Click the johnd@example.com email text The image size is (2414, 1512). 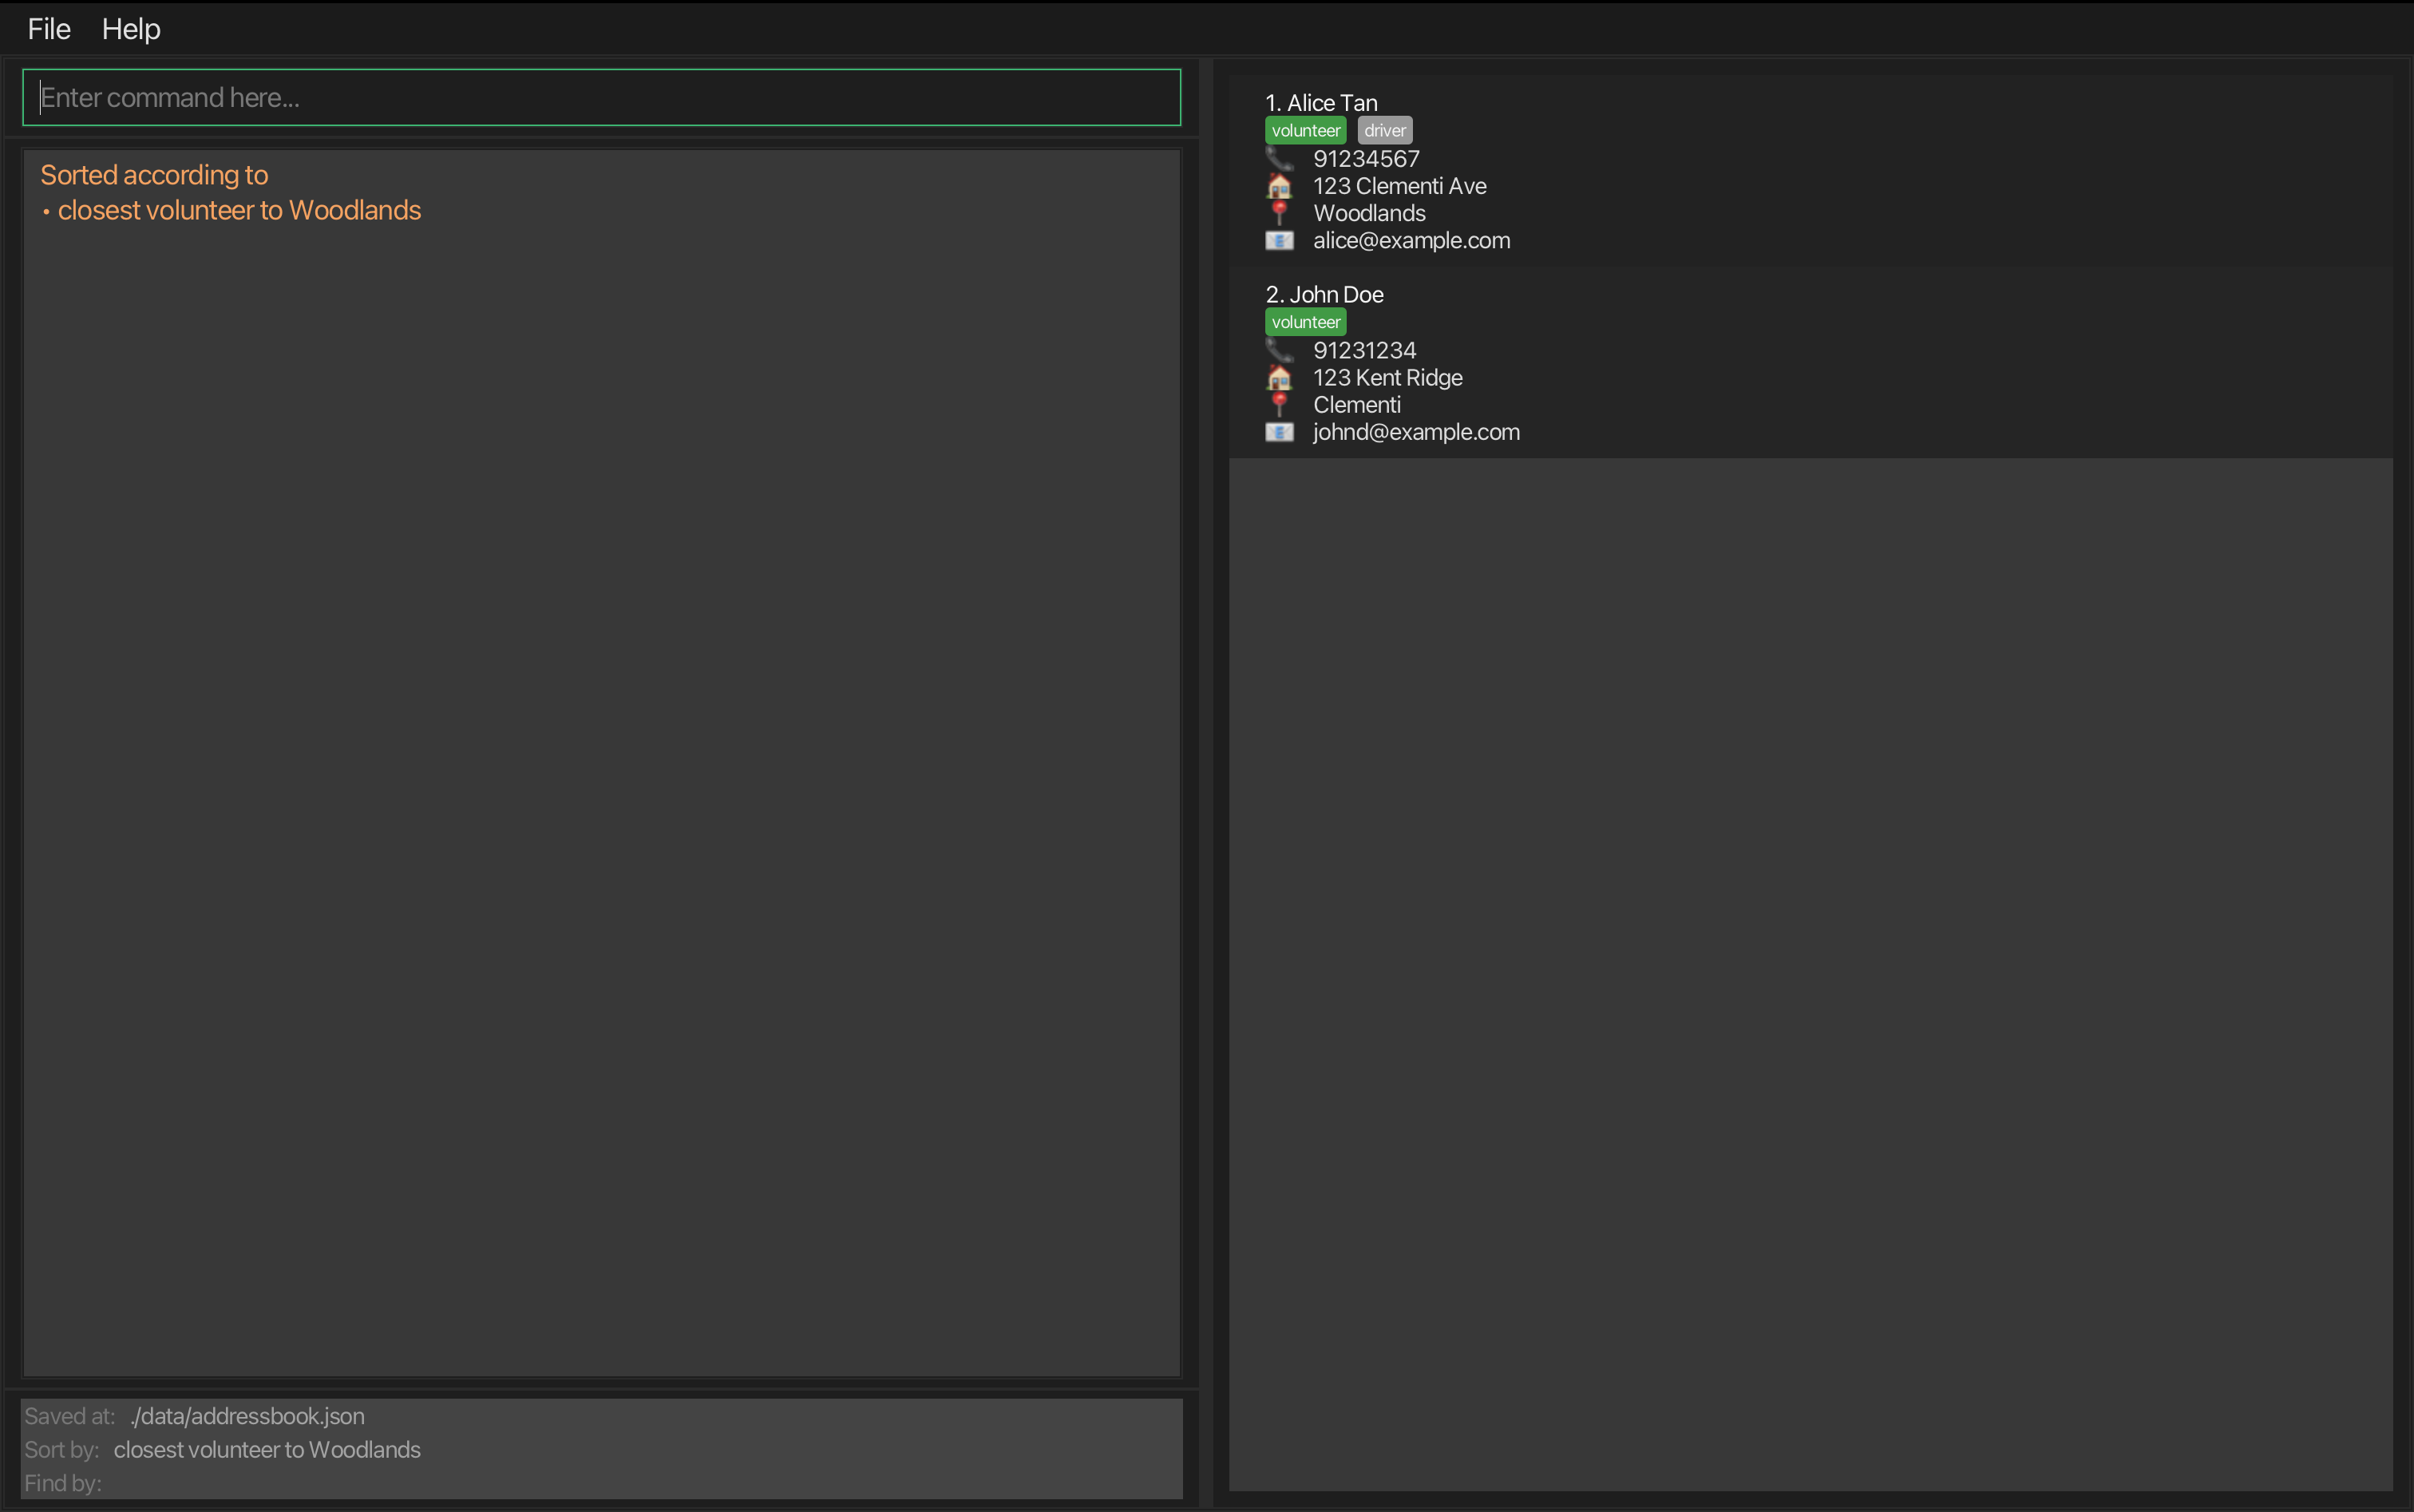click(x=1416, y=433)
